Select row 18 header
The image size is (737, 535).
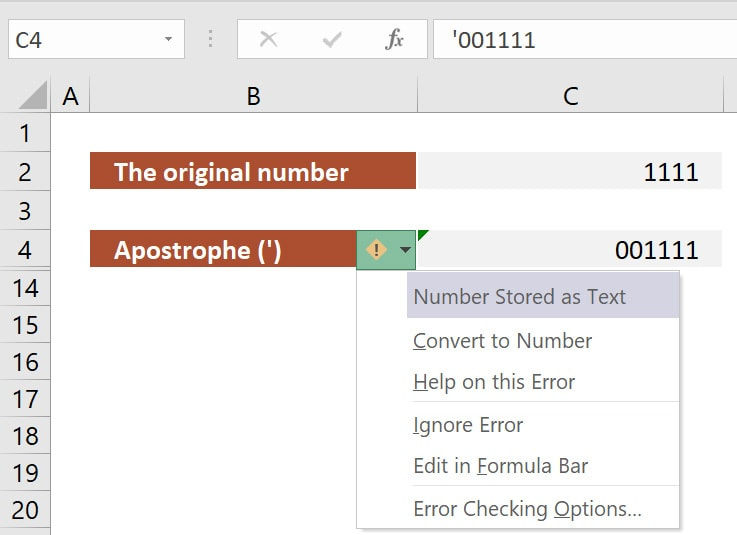point(25,436)
